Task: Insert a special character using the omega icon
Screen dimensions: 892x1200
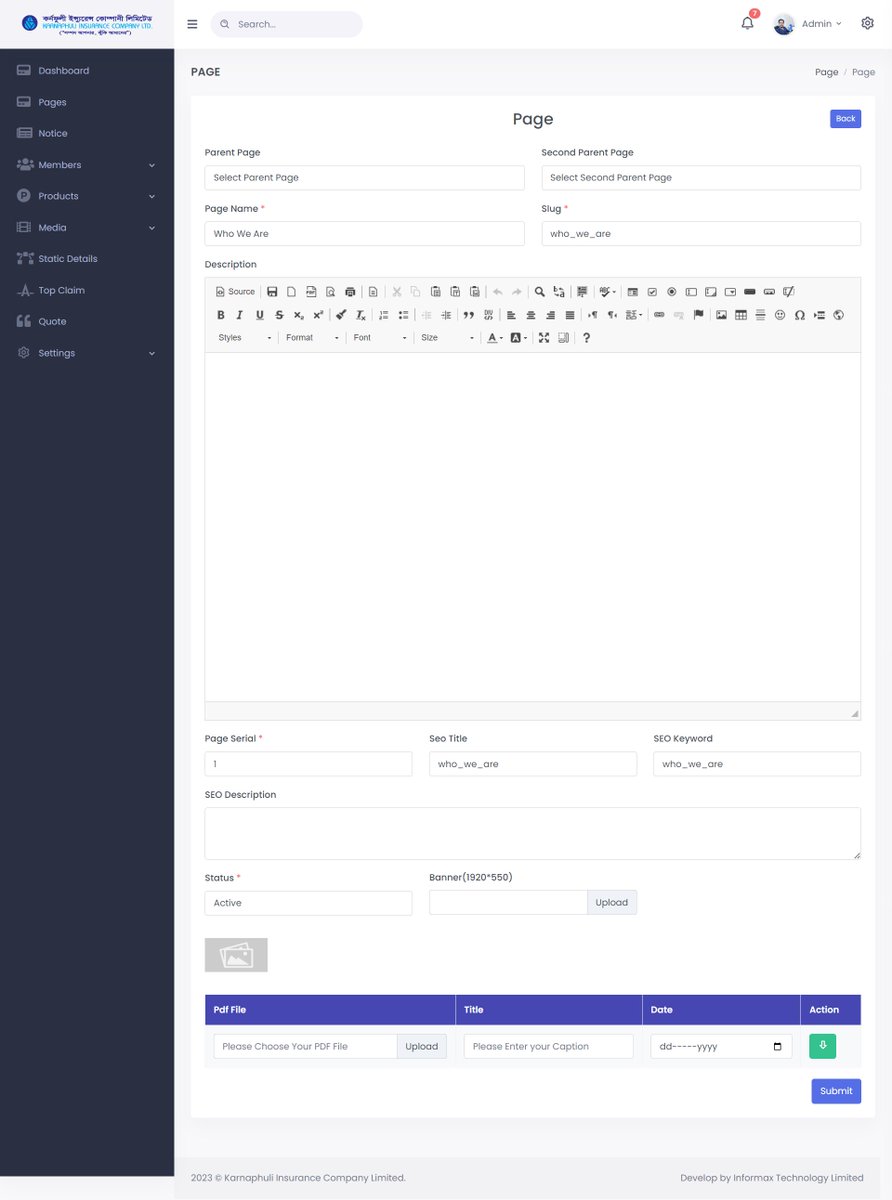Action: (x=797, y=313)
